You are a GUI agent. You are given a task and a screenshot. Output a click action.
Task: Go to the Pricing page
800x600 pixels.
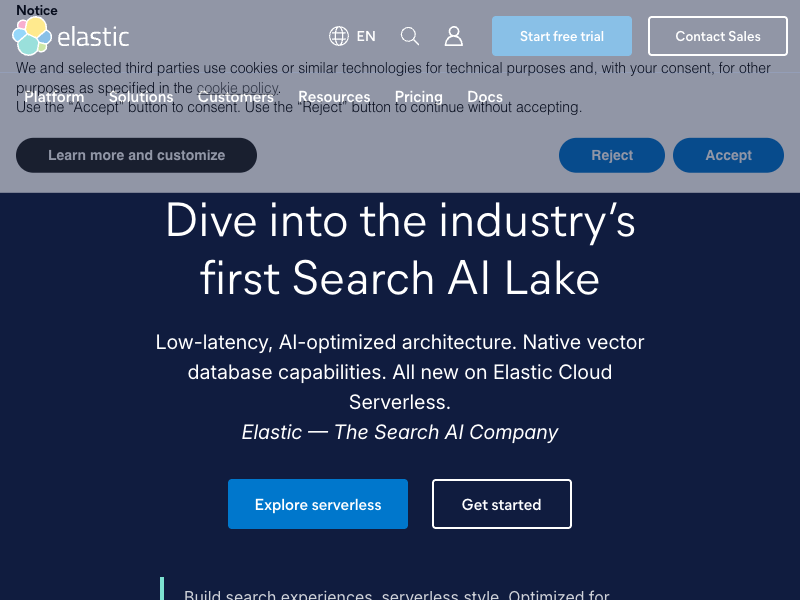[419, 96]
